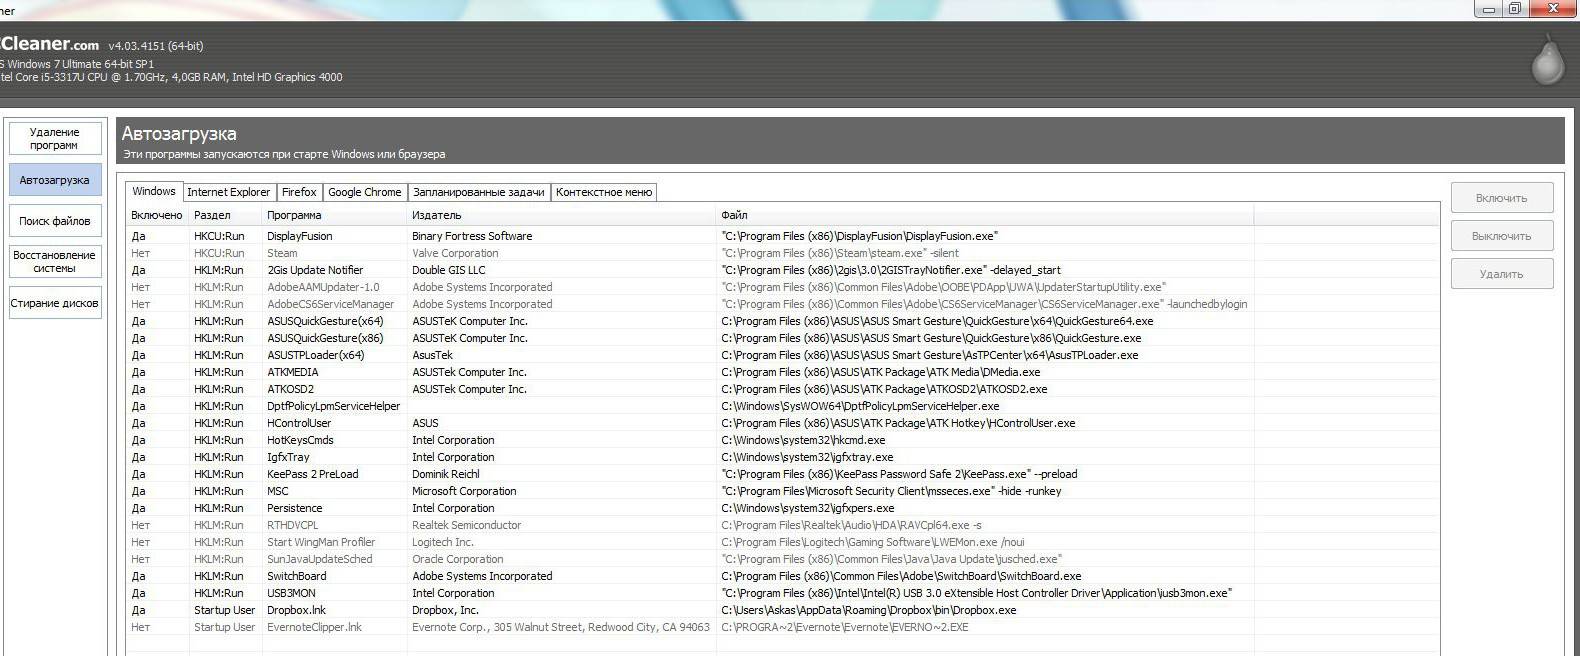Switch to the Internet Explorer tab

(228, 192)
